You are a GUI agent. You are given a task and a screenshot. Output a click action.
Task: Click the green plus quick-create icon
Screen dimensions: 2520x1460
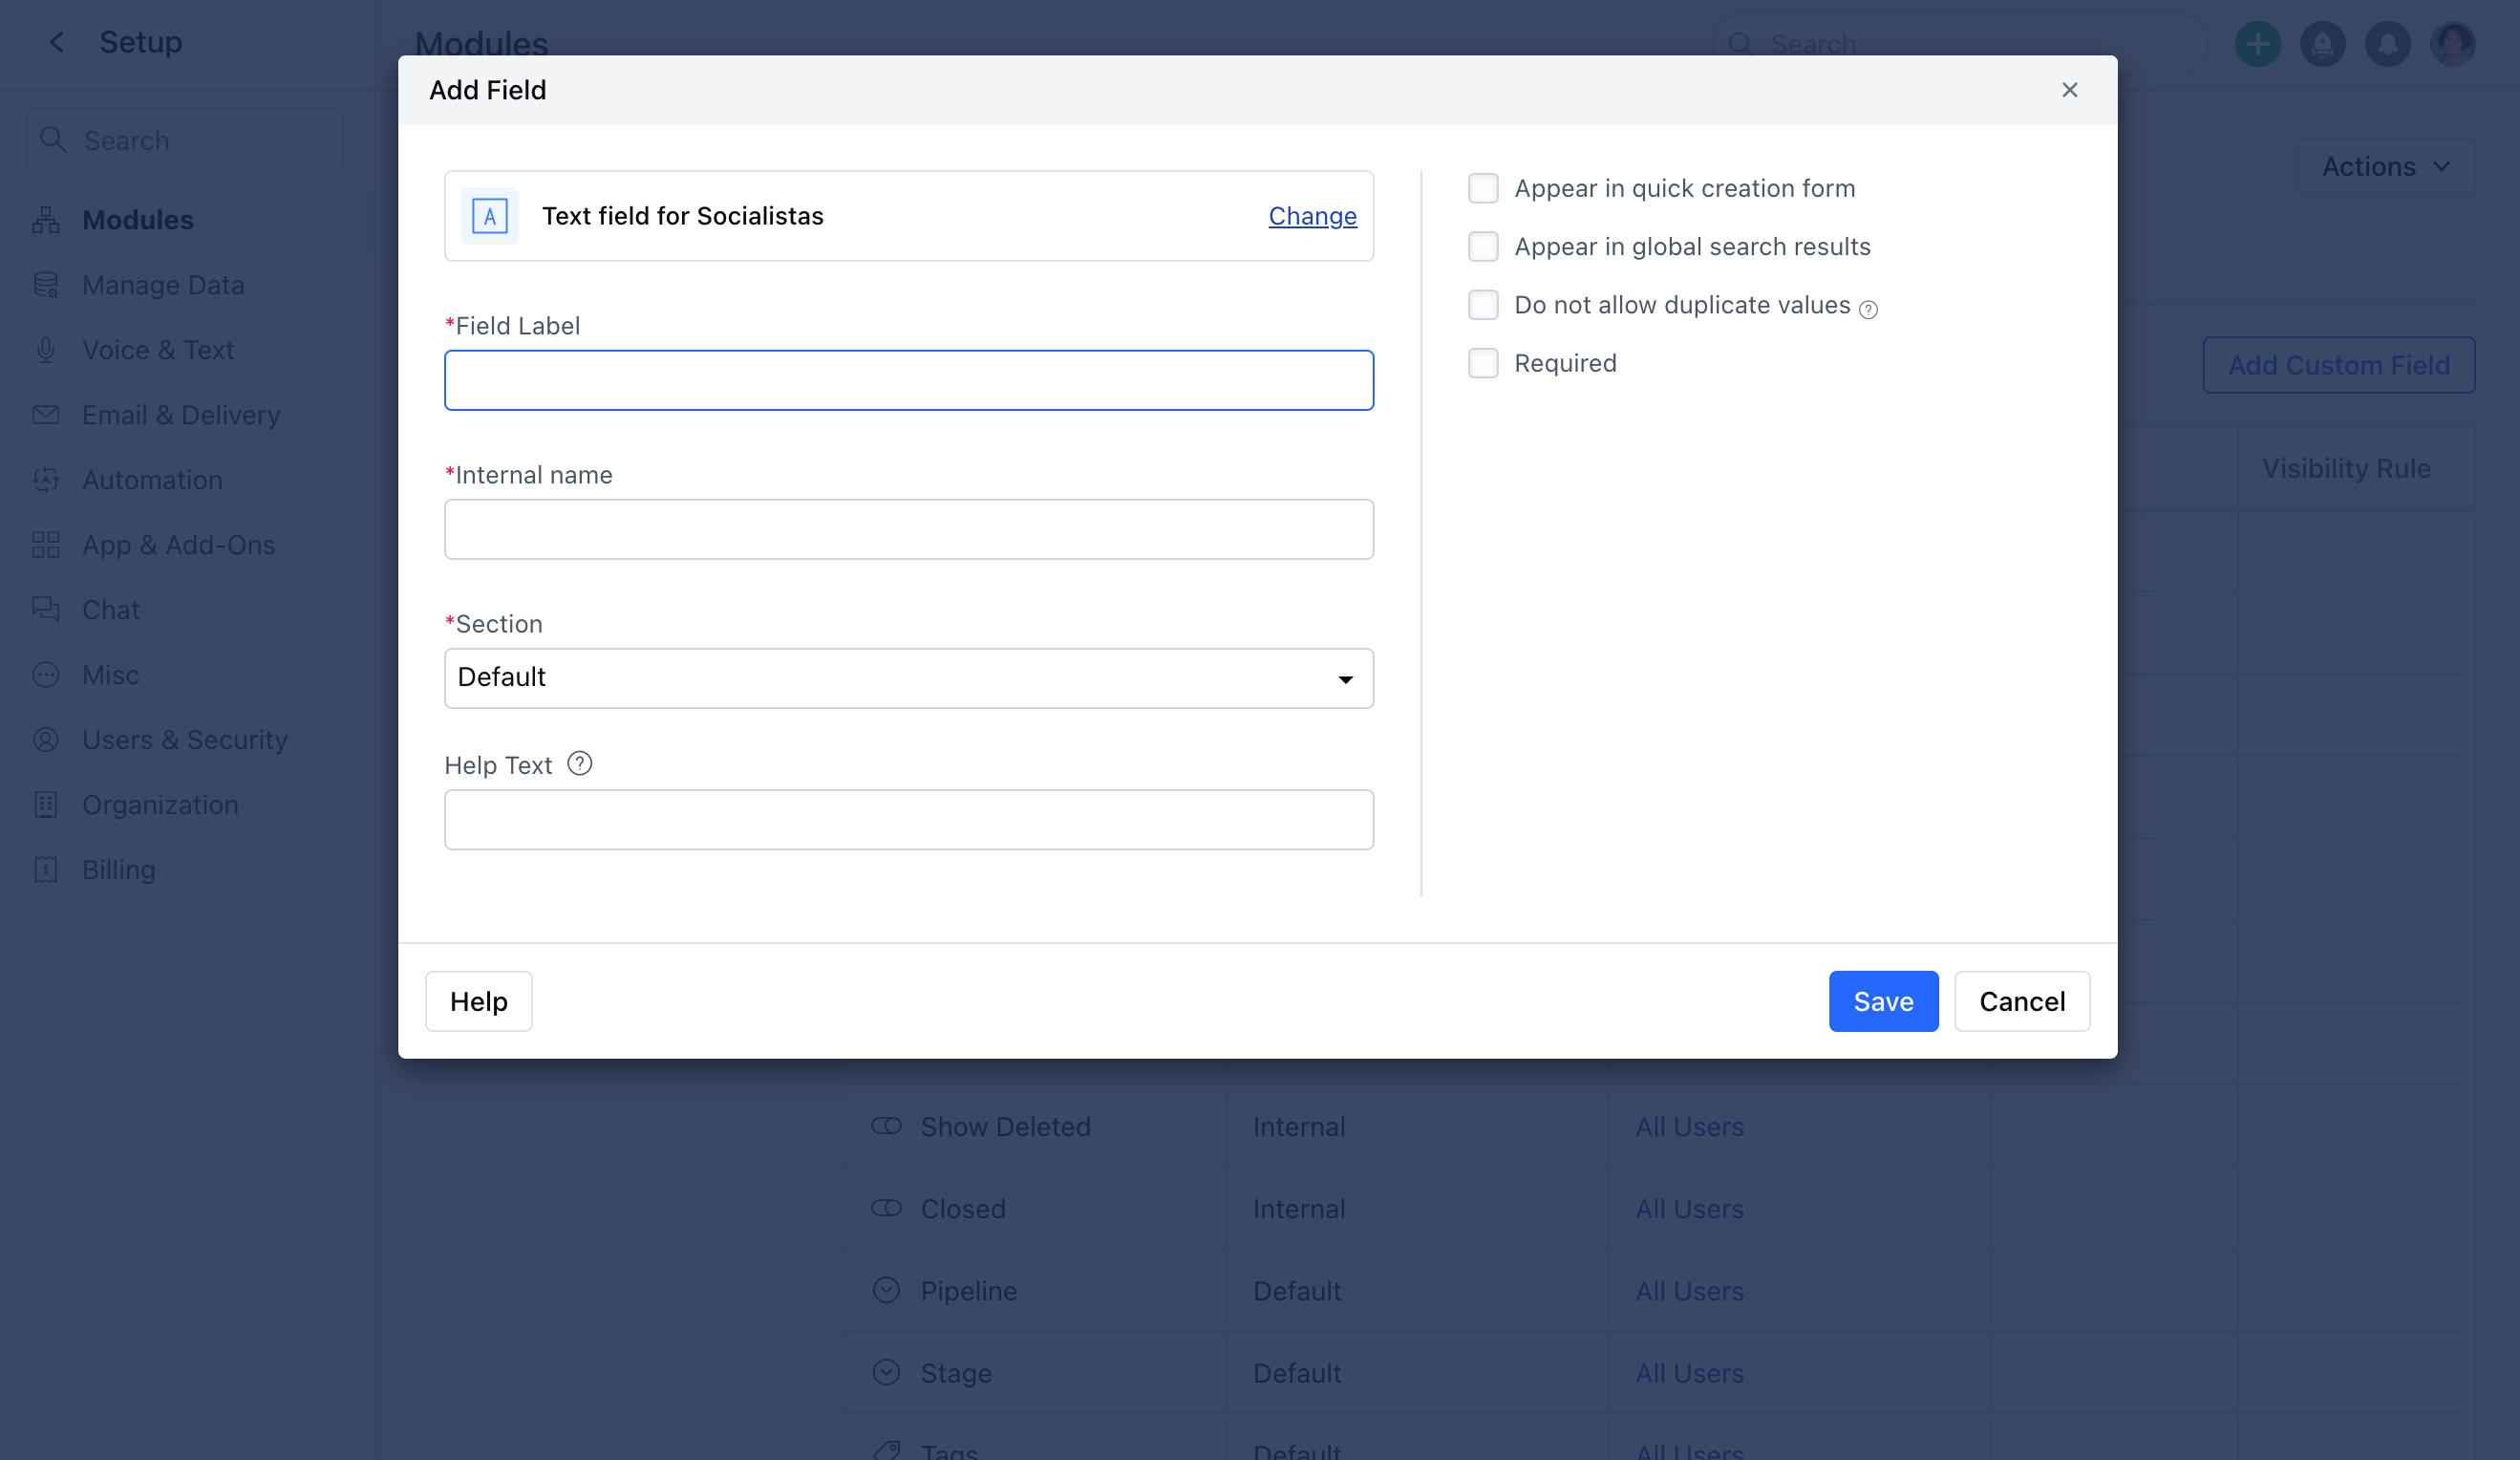[2257, 44]
